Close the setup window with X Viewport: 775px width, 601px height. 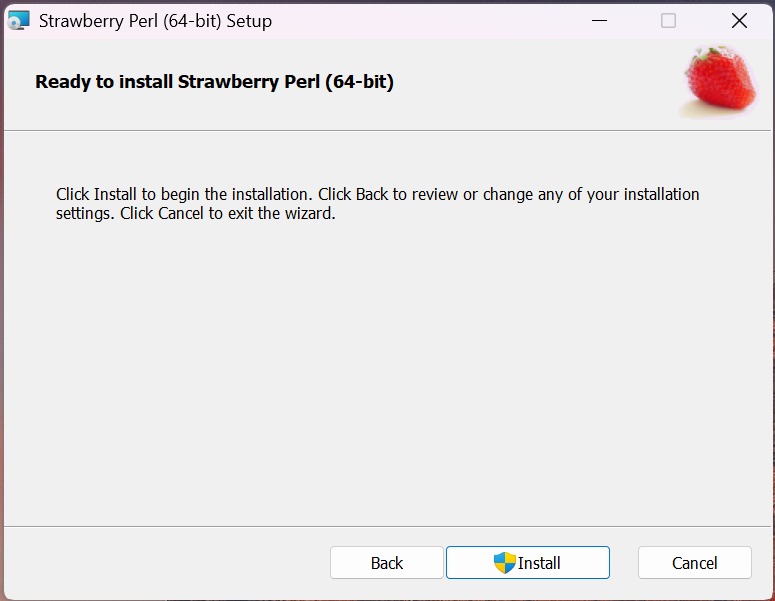pos(739,20)
